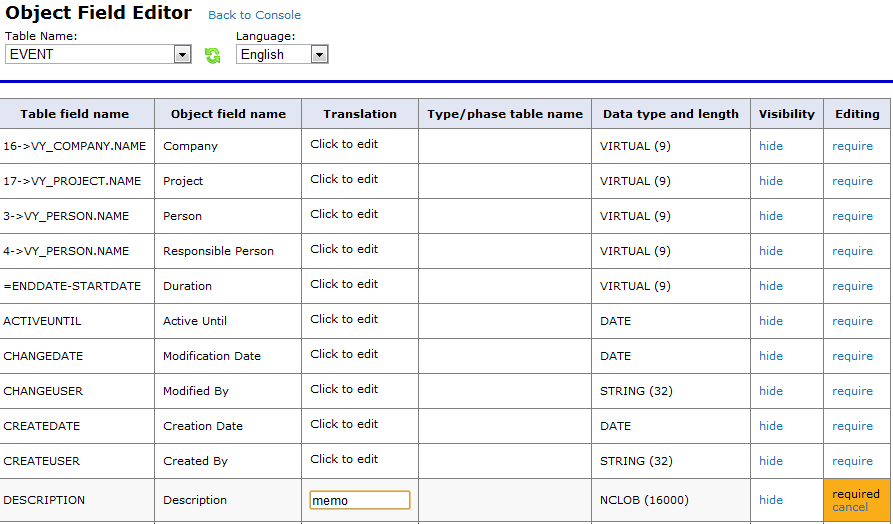The image size is (893, 524).
Task: Require the Project field
Action: click(852, 181)
